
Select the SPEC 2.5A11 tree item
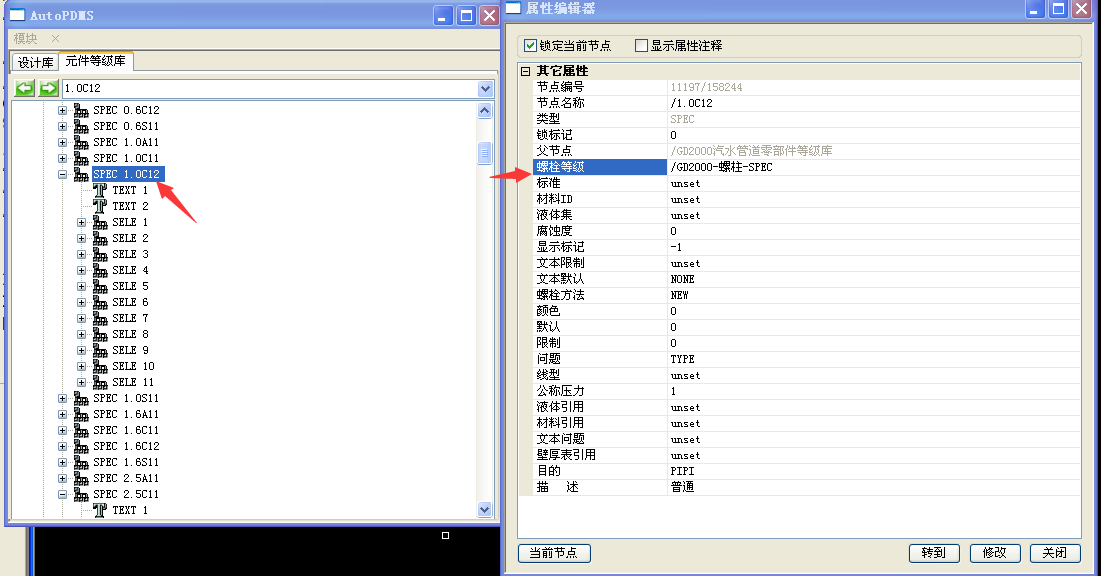126,478
